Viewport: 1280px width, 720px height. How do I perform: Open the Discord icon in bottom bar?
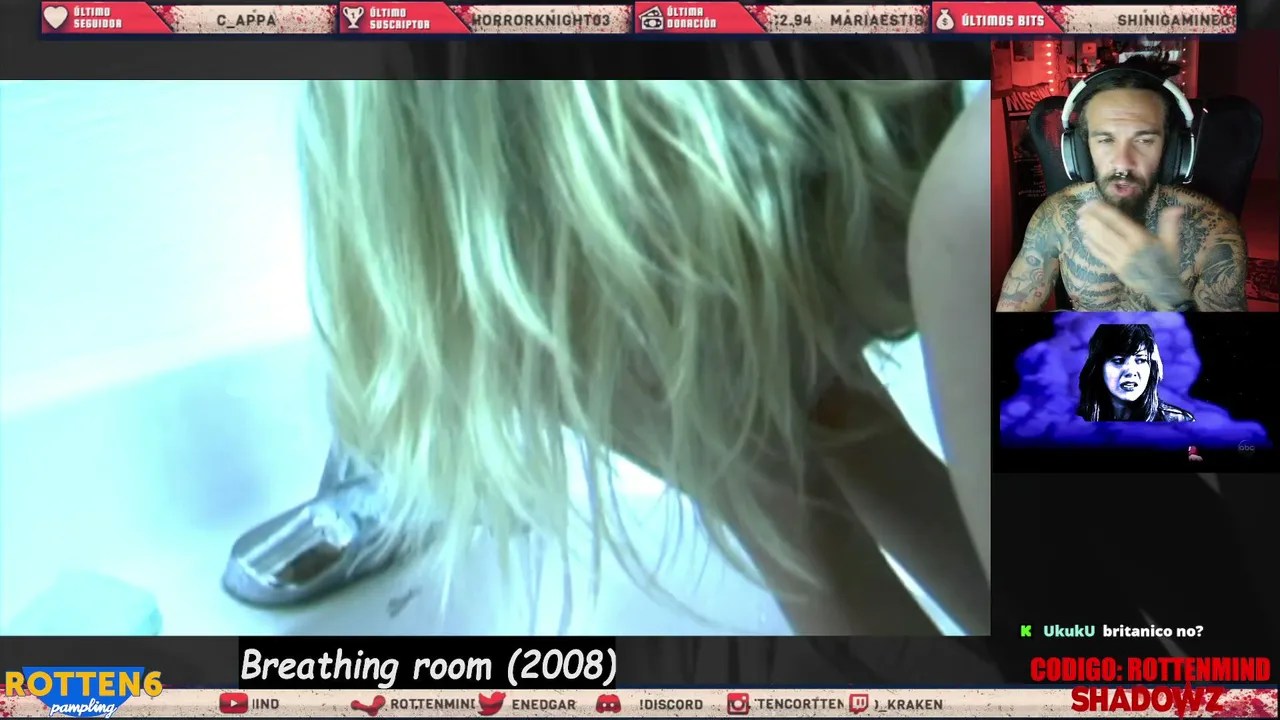point(608,704)
